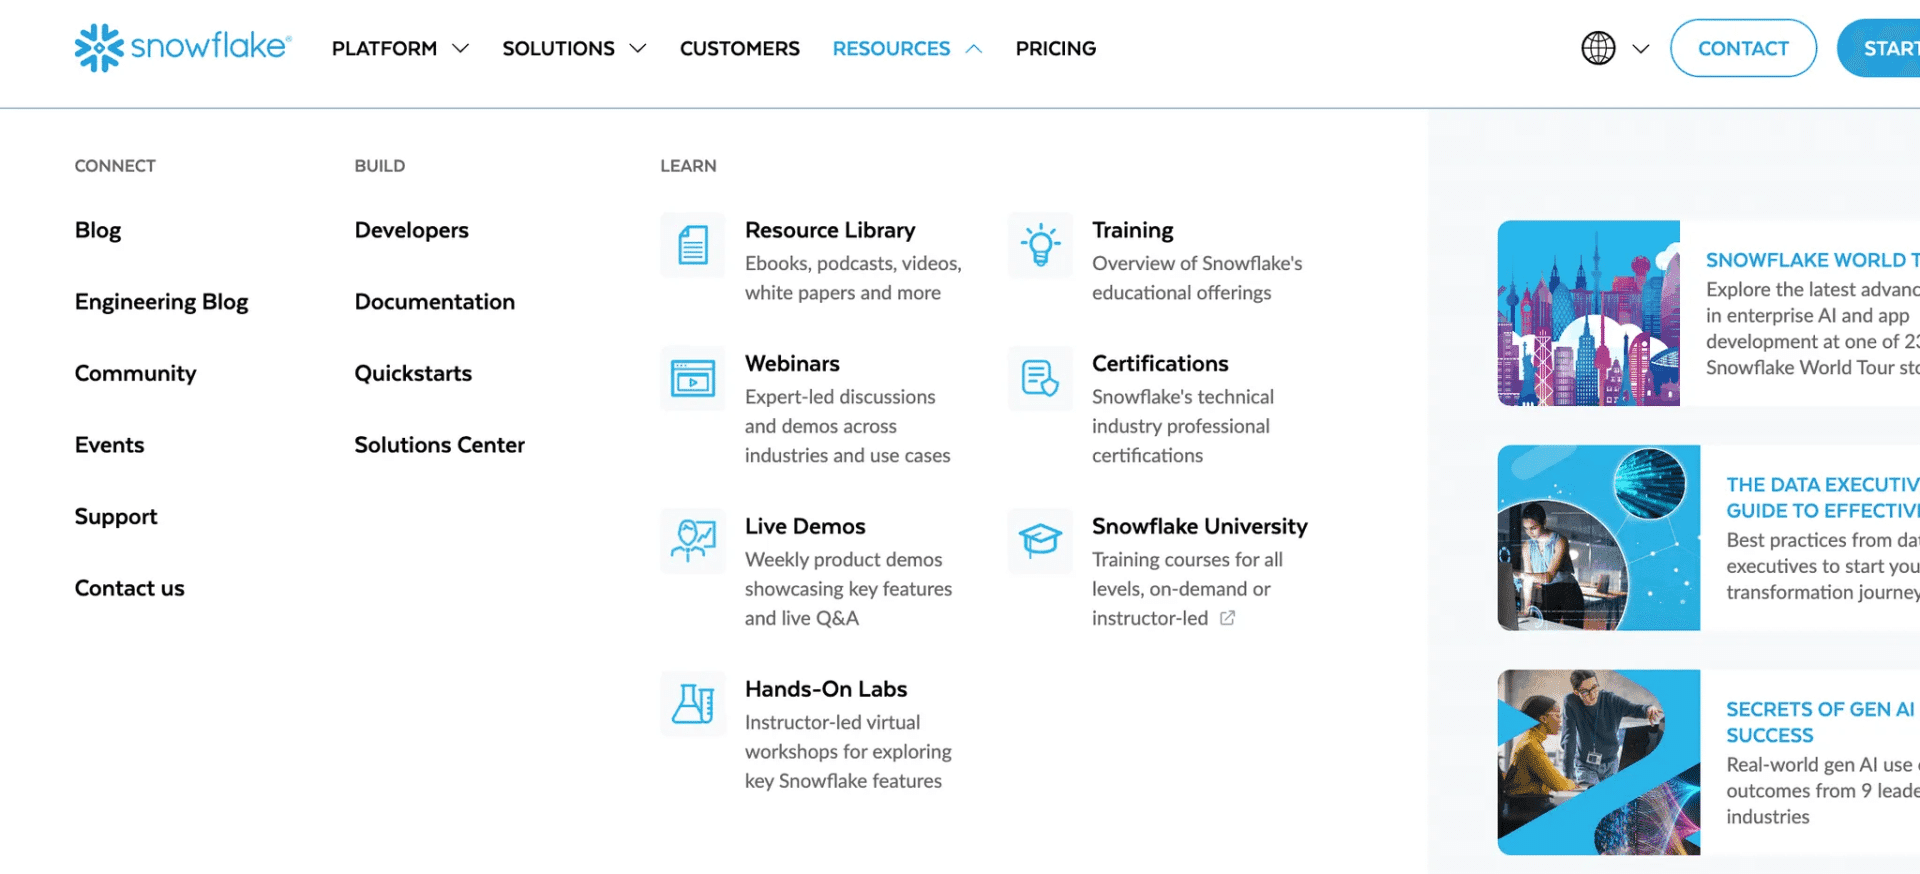Go to Quickstarts
This screenshot has height=874, width=1920.
coord(413,373)
